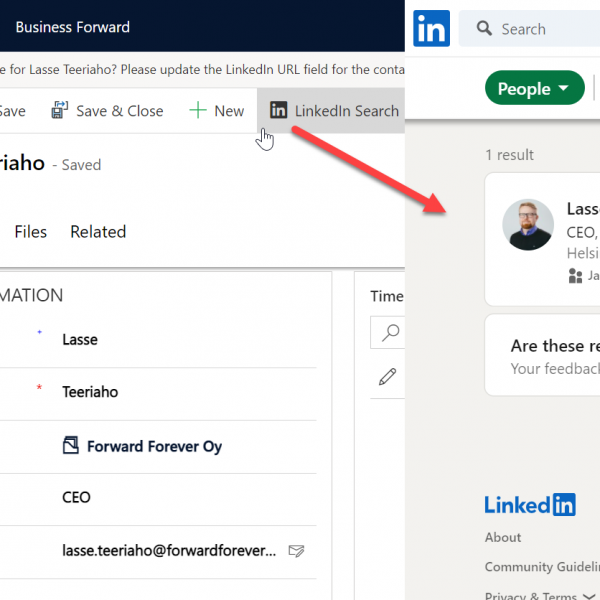
Task: Expand Privacy & Terms footer menu
Action: (x=539, y=595)
